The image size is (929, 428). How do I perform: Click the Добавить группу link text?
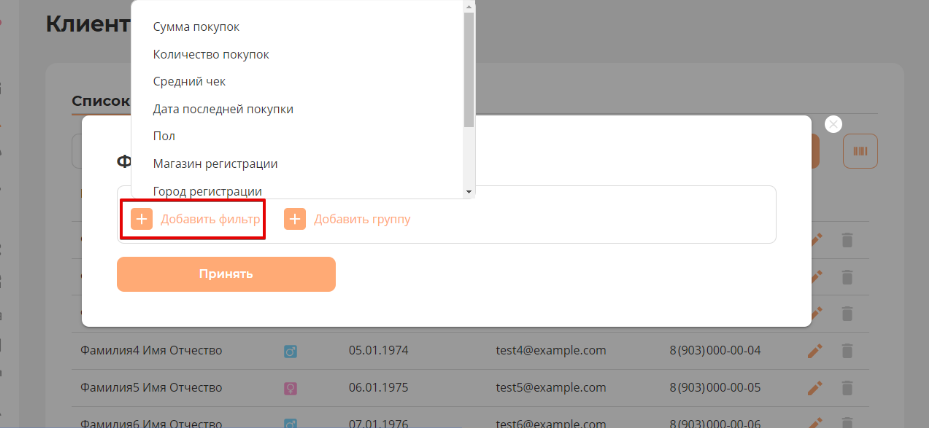click(362, 219)
